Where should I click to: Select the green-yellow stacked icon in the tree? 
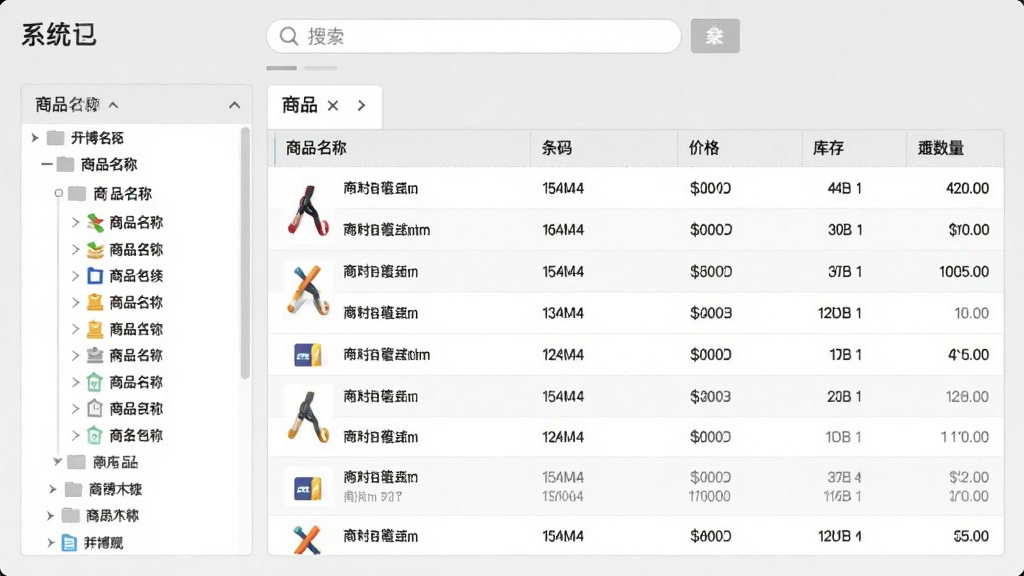click(95, 250)
